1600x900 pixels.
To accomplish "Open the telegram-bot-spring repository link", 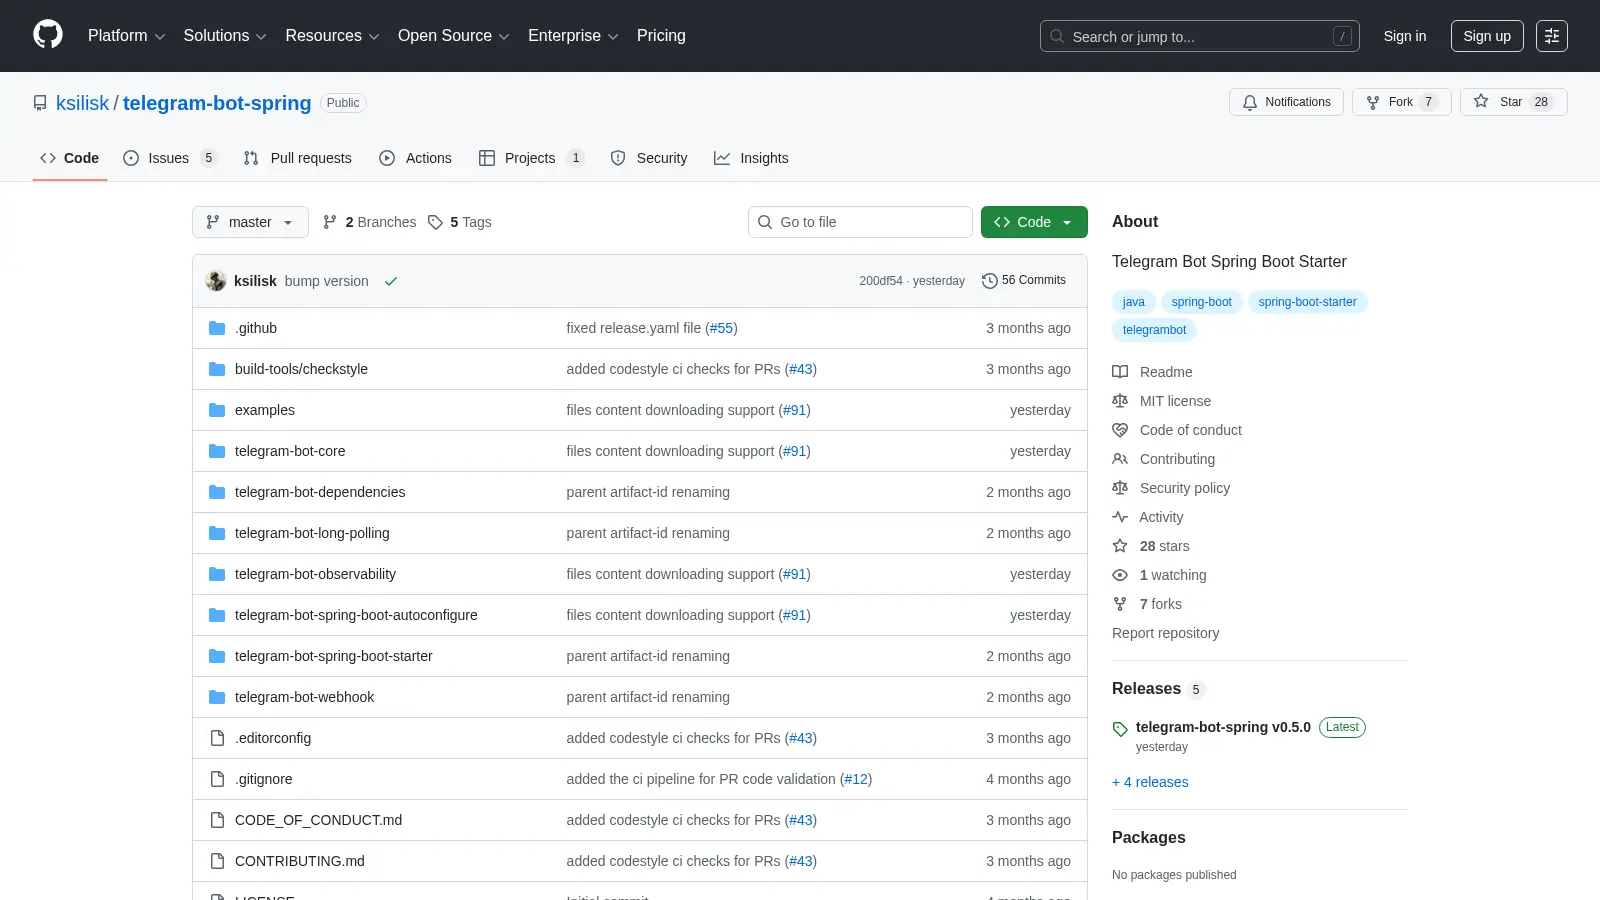I will click(x=217, y=103).
